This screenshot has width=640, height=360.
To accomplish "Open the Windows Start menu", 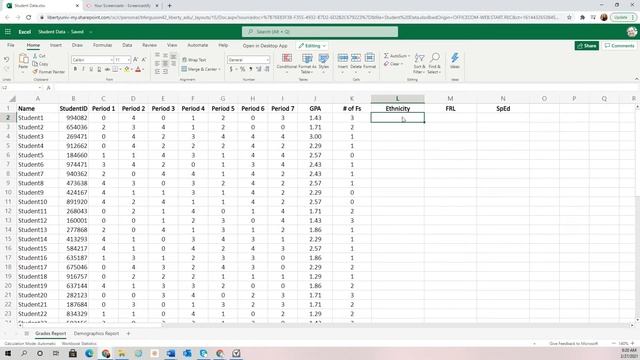I will coord(7,353).
